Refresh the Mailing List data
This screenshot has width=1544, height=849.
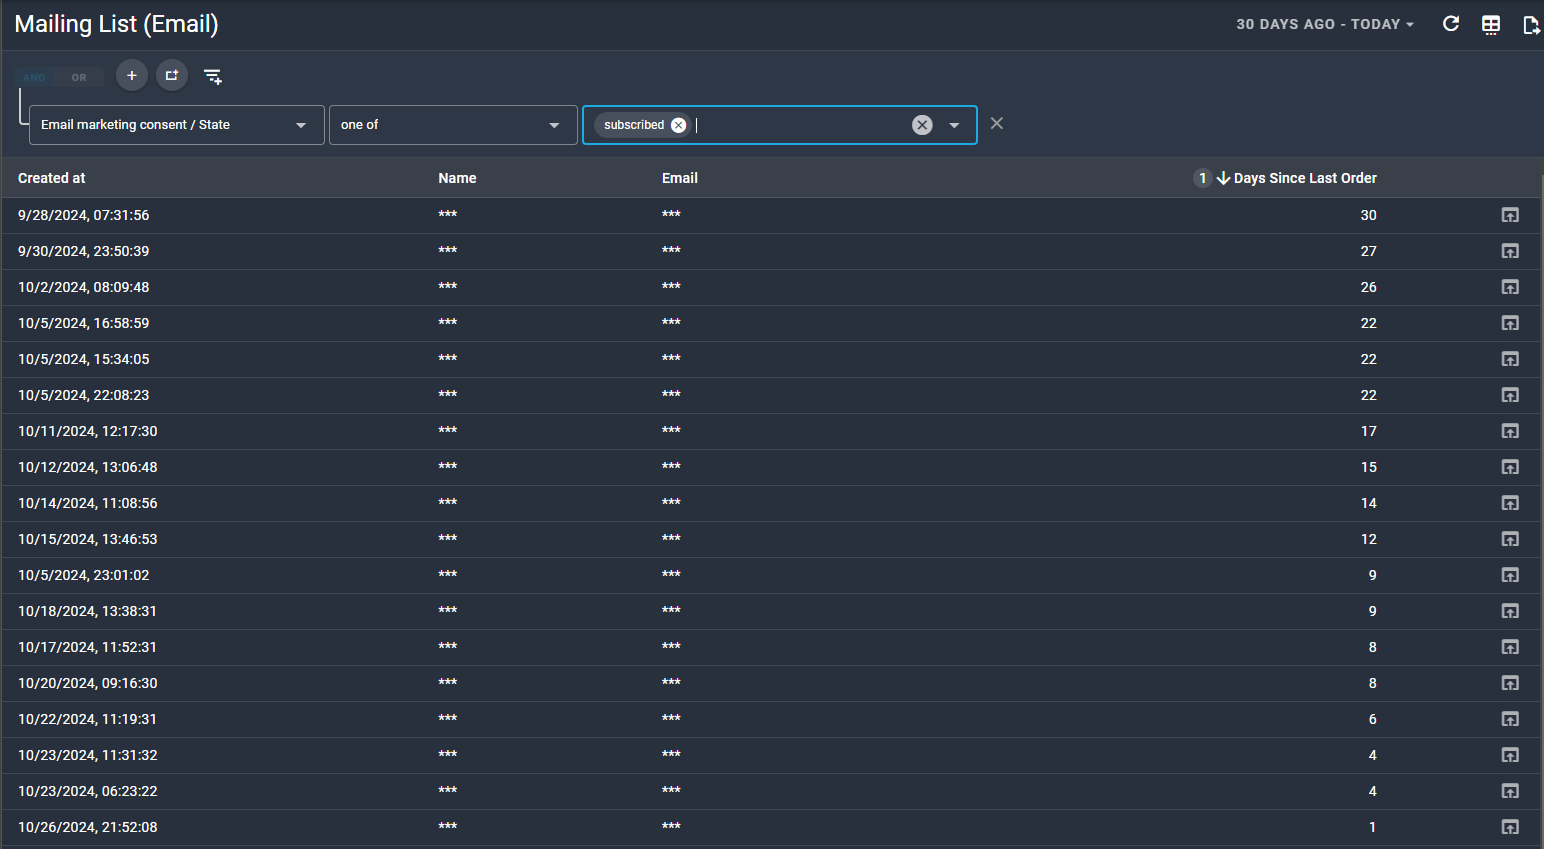click(x=1451, y=24)
